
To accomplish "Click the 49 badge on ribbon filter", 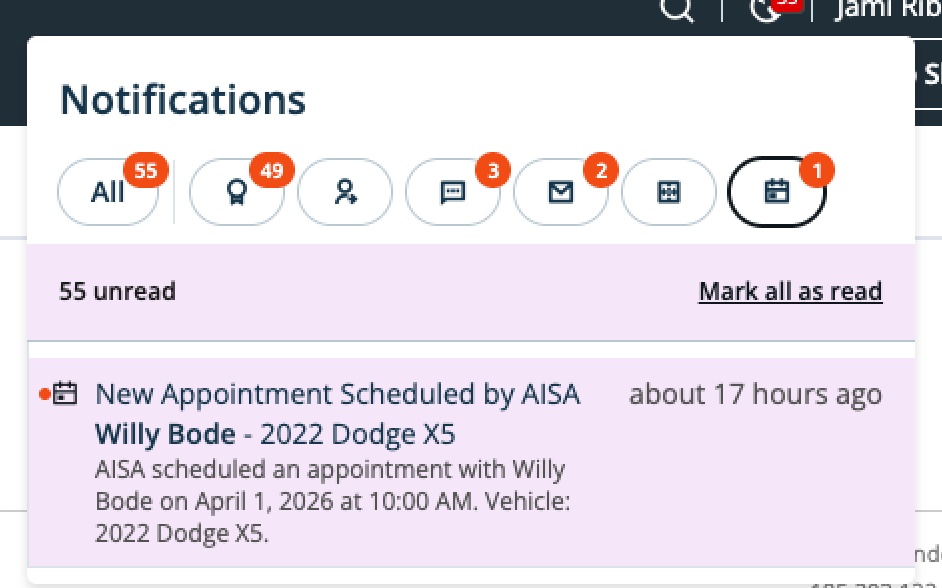I will [x=271, y=171].
